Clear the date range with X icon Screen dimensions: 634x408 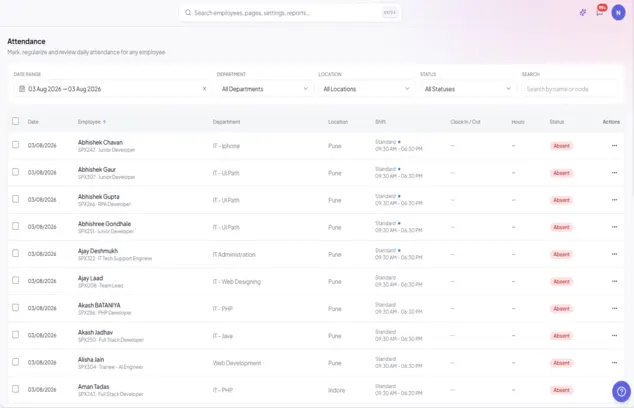click(x=204, y=89)
